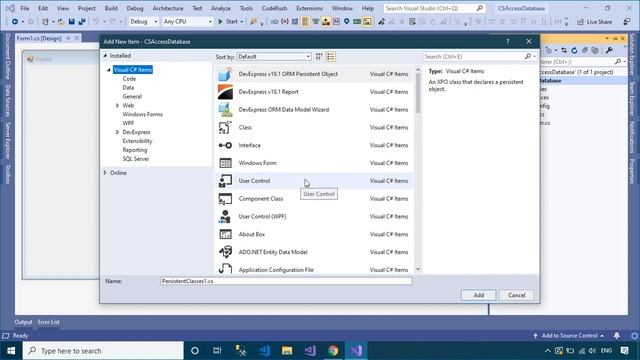Select the User Control (WPF) icon

225,216
